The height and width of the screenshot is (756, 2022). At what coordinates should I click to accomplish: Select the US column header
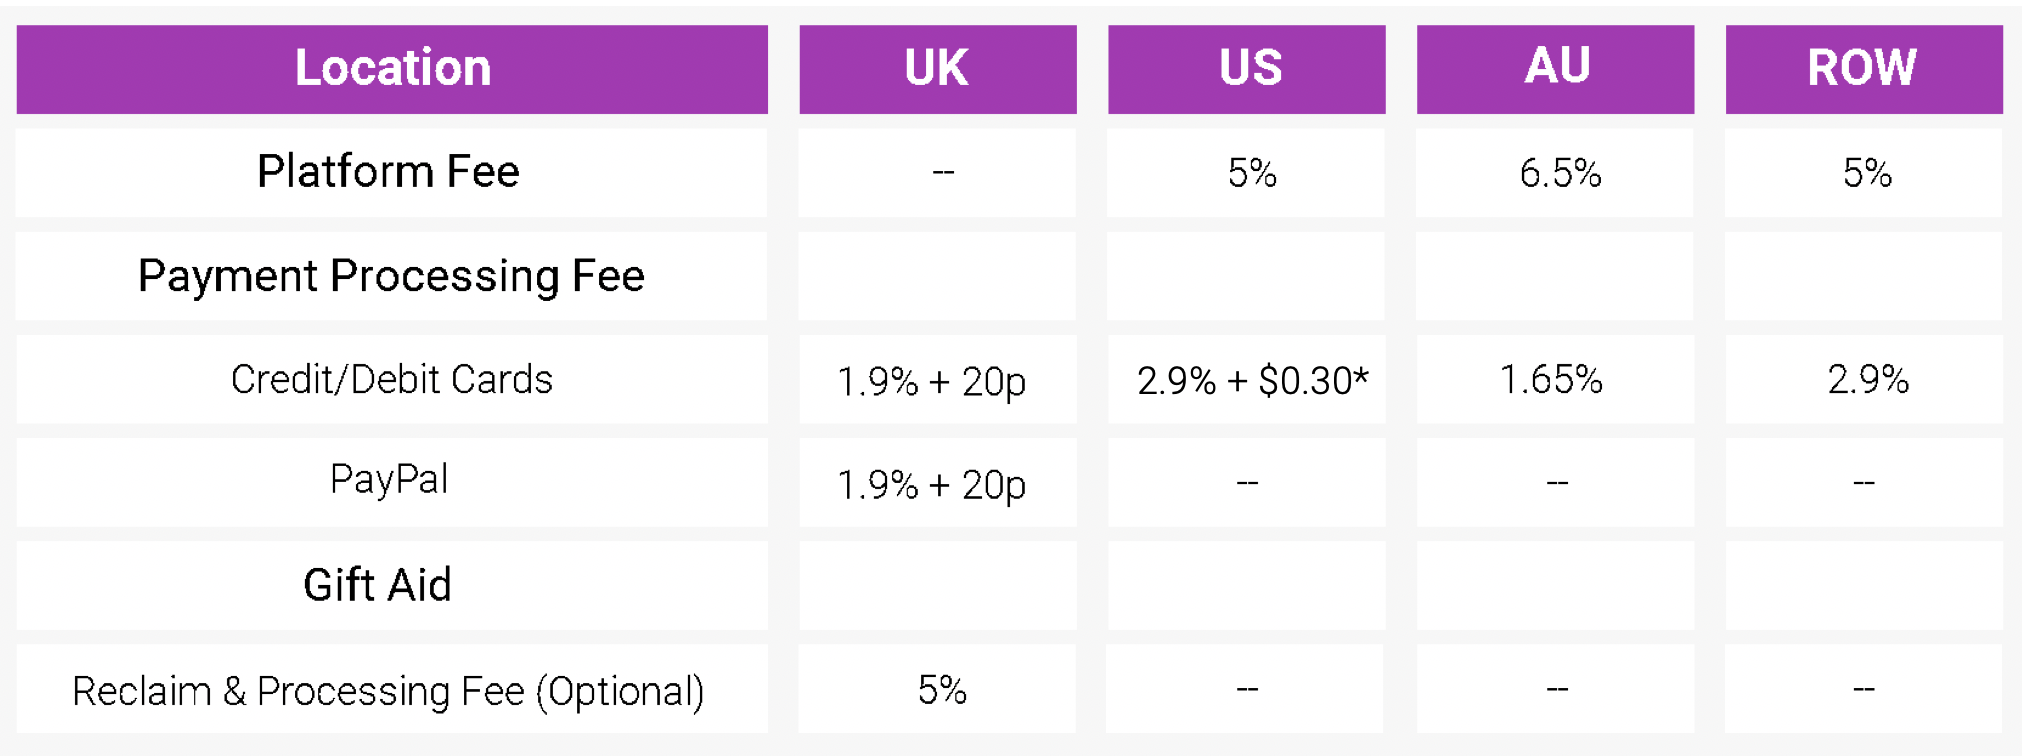[1247, 69]
